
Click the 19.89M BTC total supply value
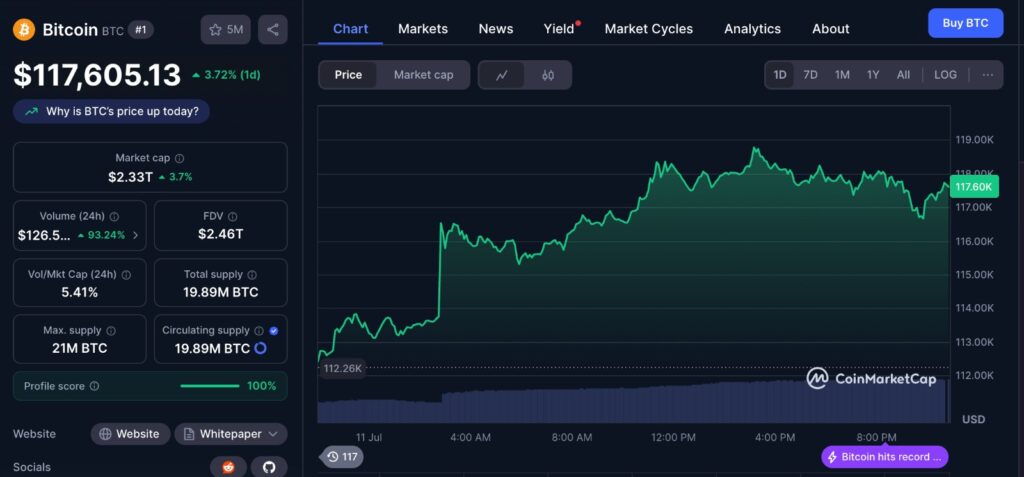[221, 292]
